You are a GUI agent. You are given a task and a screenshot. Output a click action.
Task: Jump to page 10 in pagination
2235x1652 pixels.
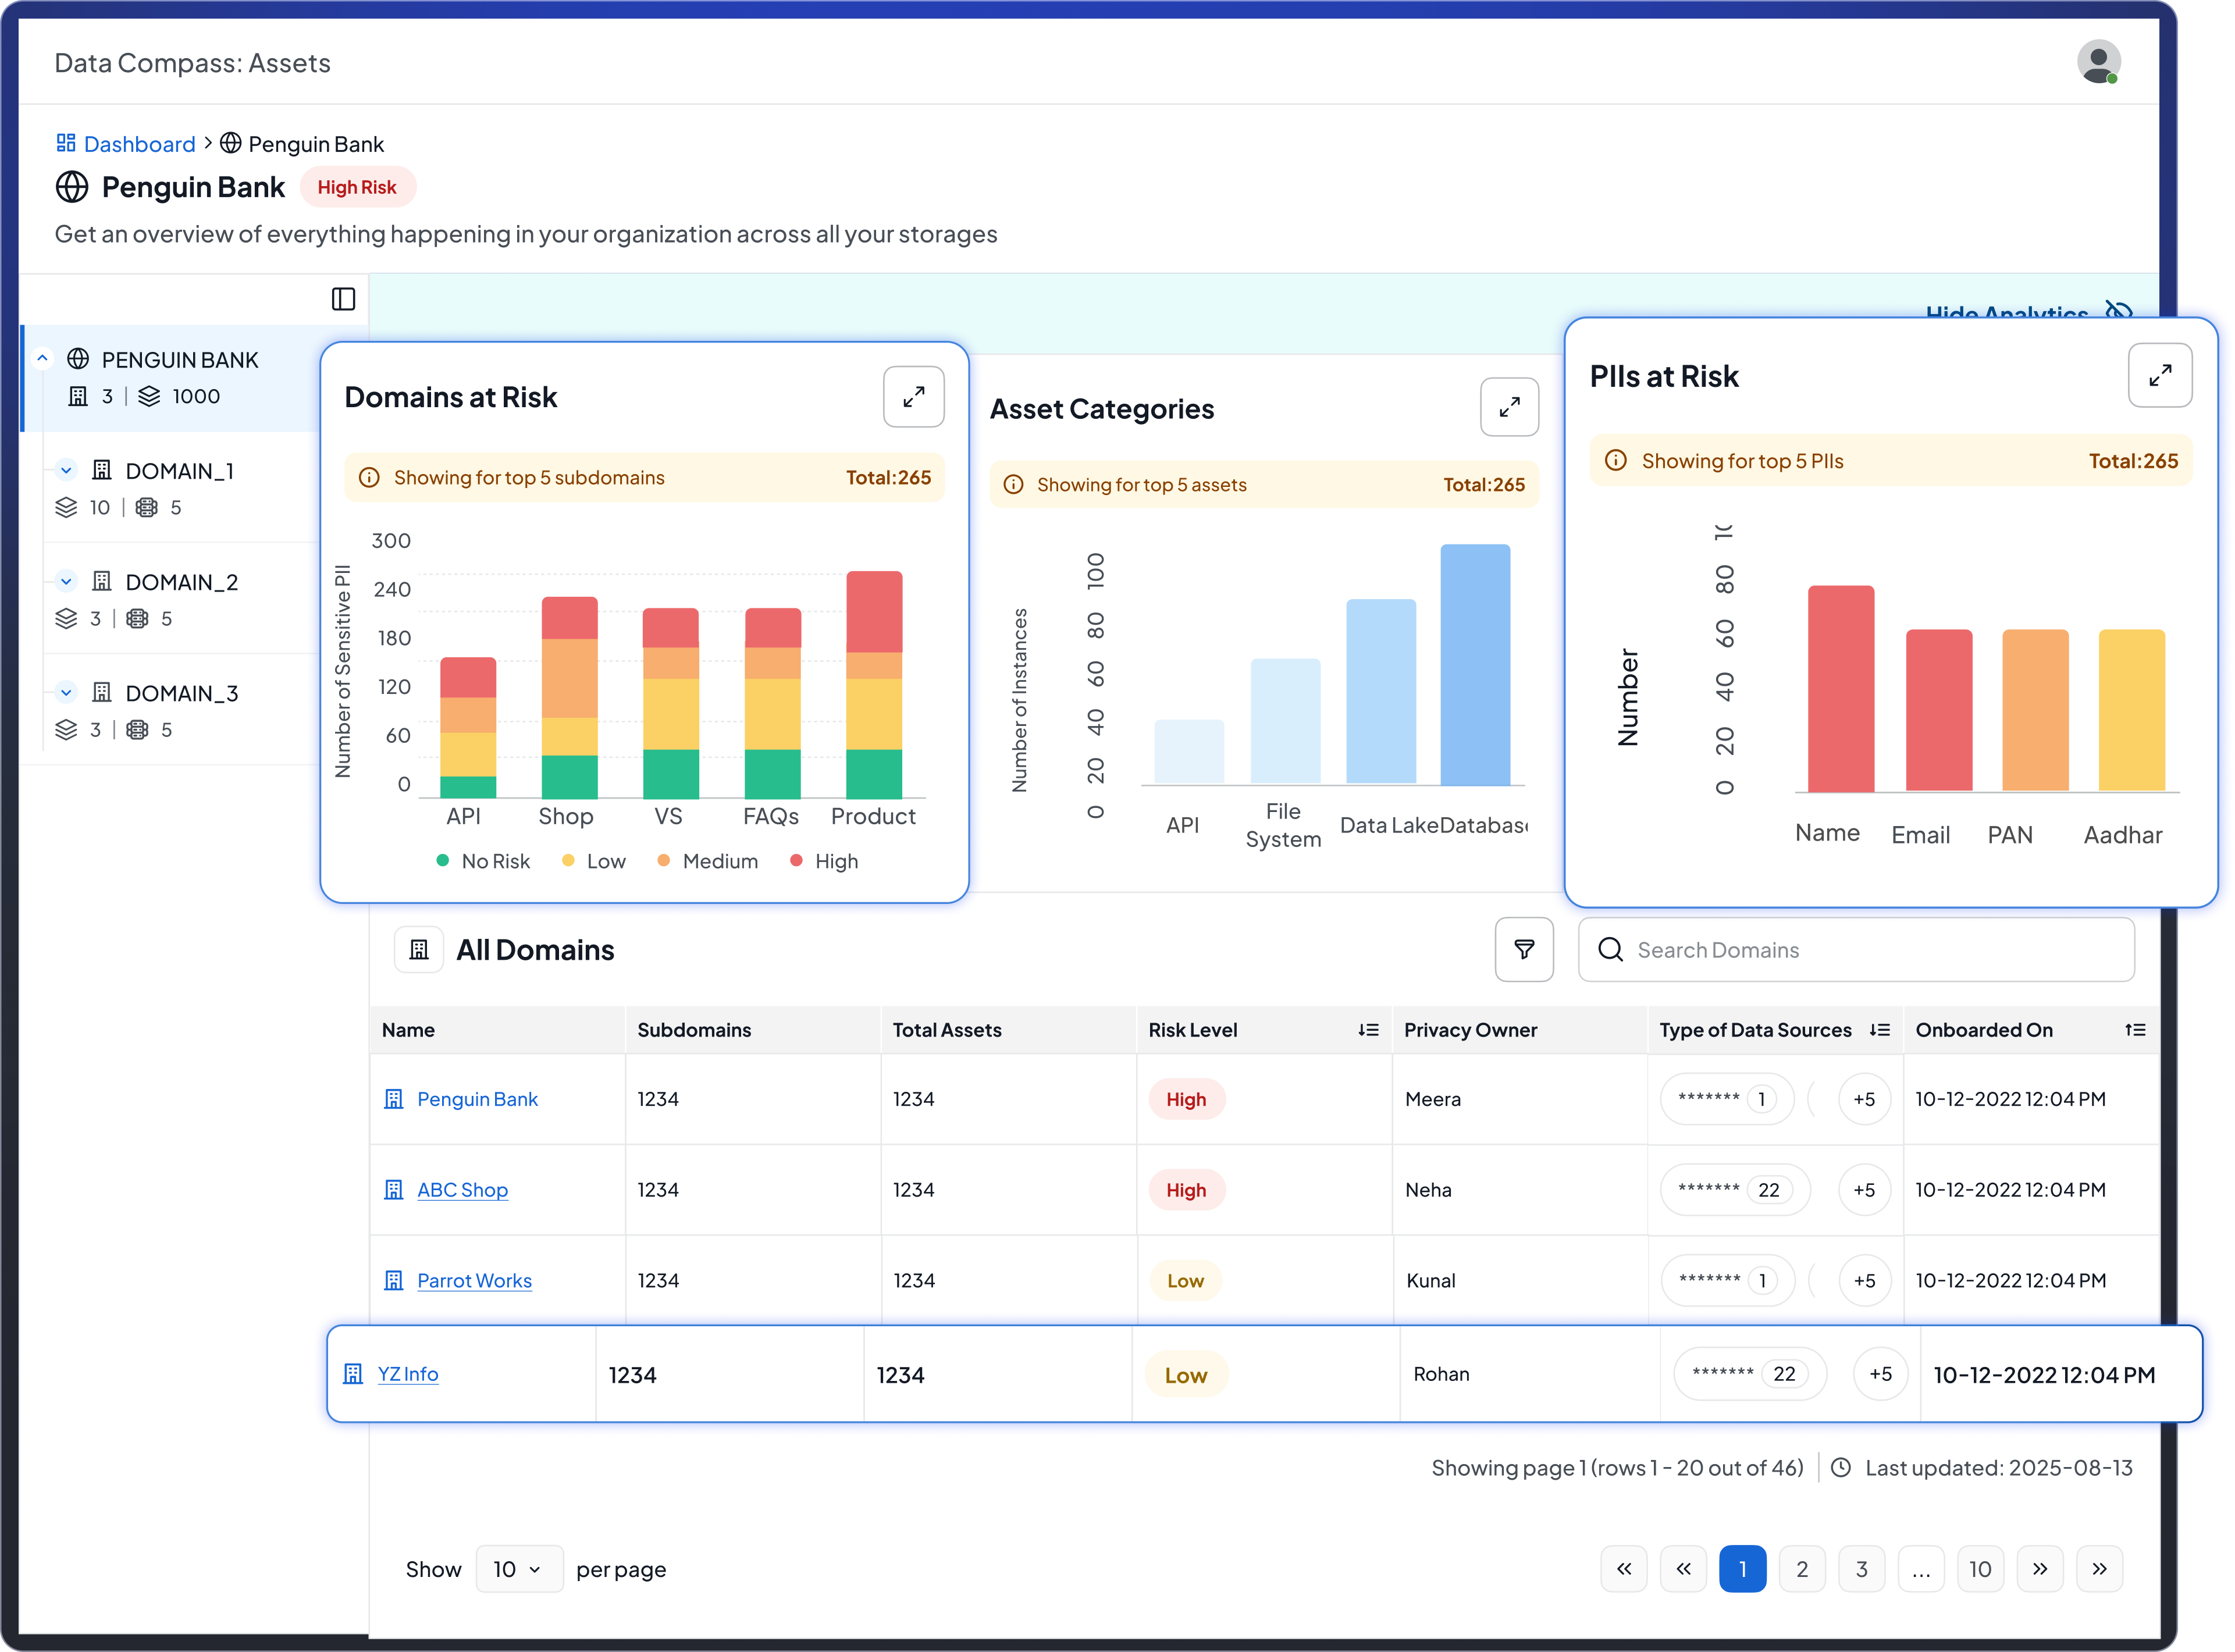click(1979, 1568)
